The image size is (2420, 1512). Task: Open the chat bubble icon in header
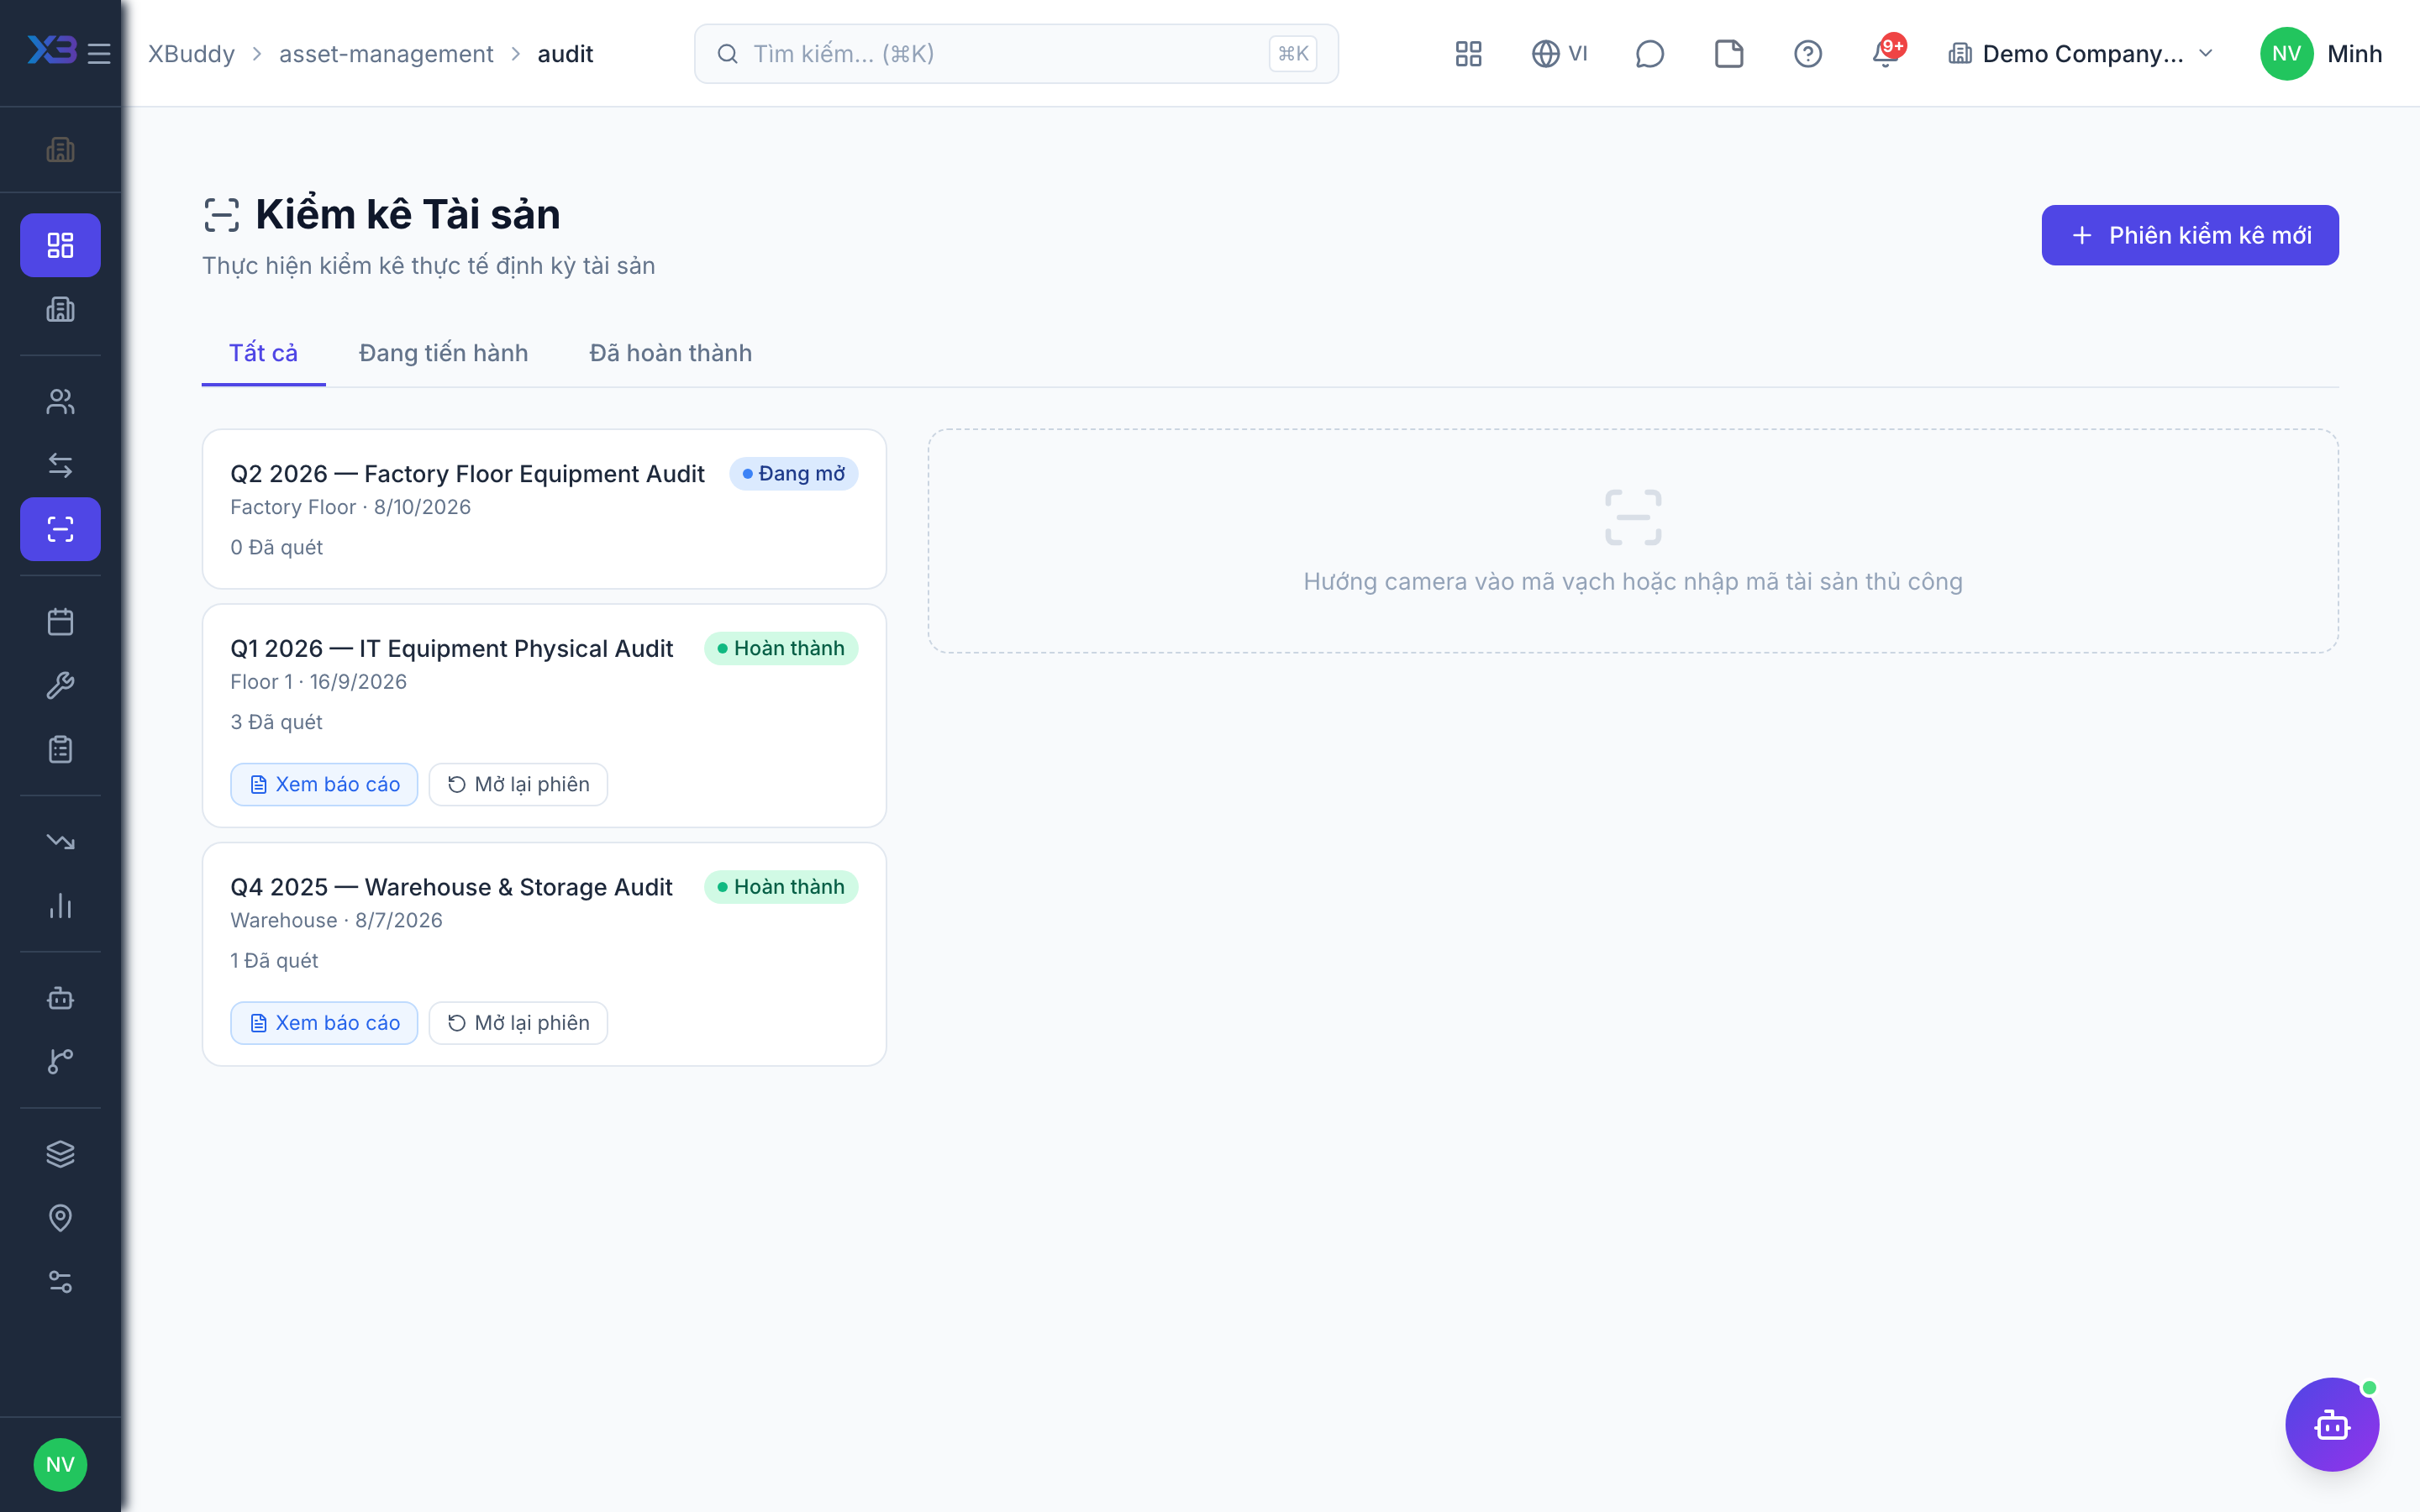tap(1649, 54)
